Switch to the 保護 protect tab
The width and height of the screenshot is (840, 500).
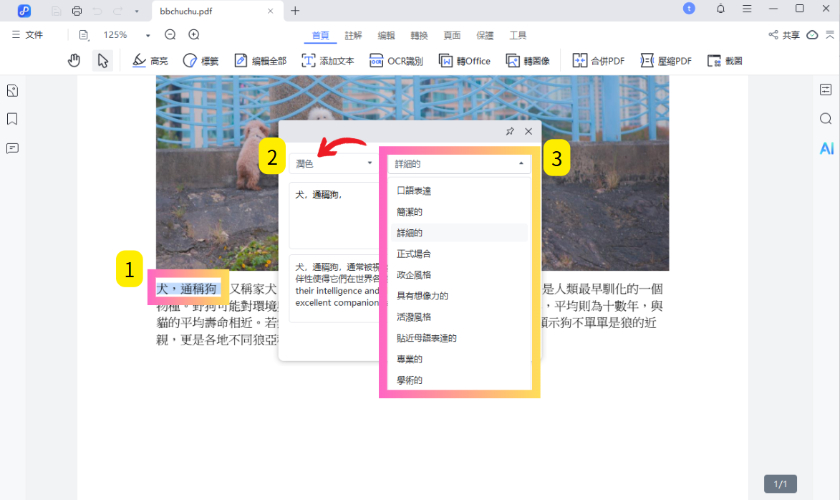pyautogui.click(x=485, y=35)
